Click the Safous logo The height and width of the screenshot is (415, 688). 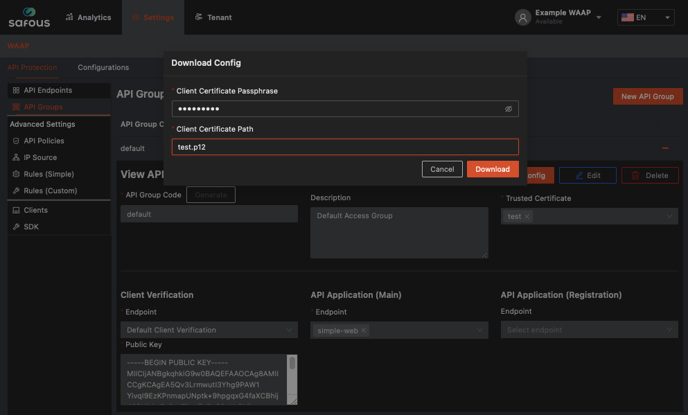[29, 18]
